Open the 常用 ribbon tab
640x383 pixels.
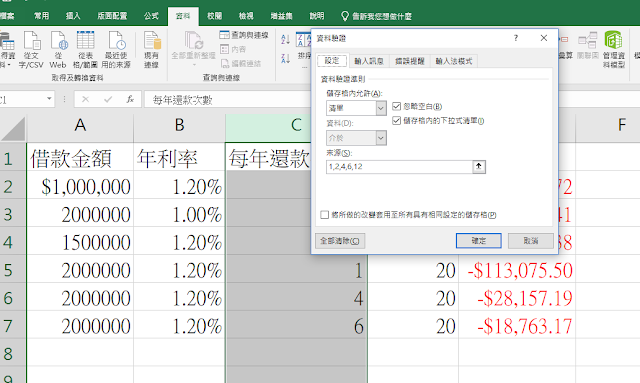pyautogui.click(x=41, y=16)
